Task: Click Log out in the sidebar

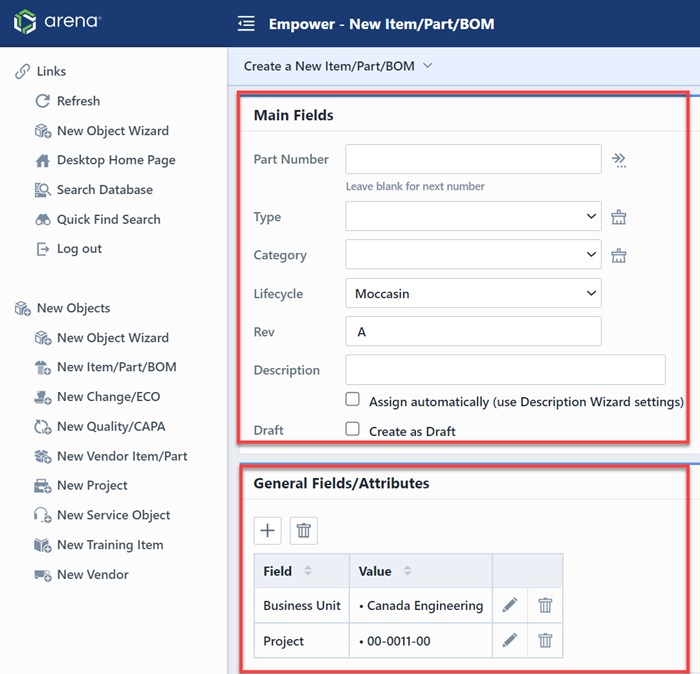Action: 79,249
